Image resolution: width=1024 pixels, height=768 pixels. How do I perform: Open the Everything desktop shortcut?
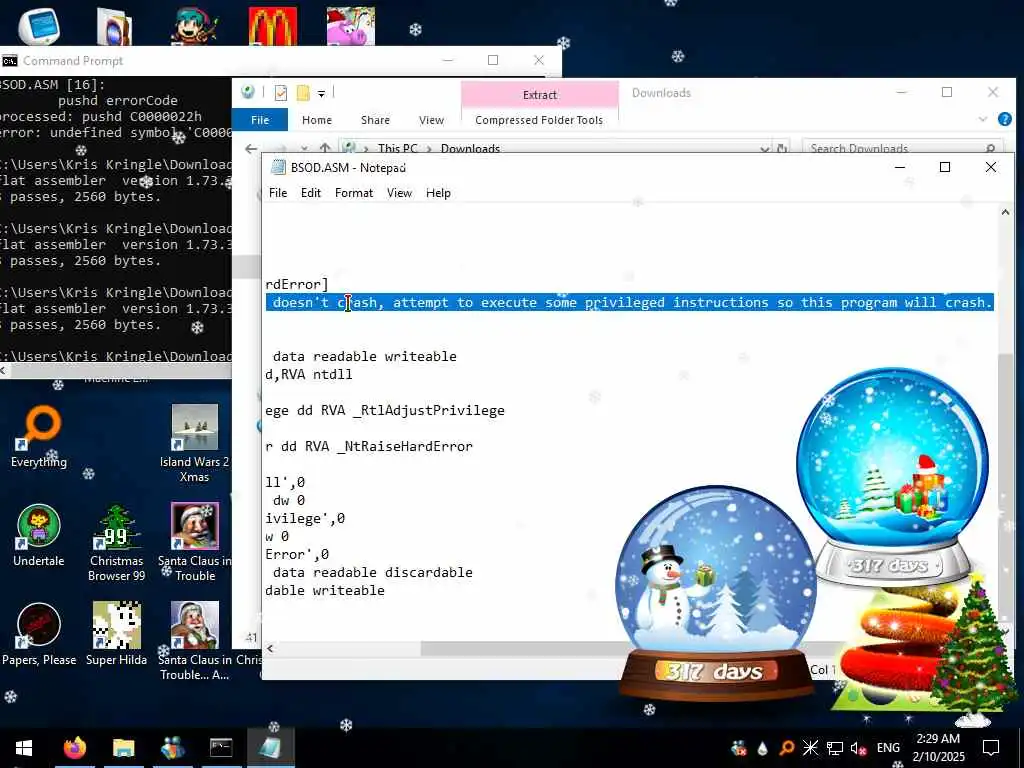(39, 436)
